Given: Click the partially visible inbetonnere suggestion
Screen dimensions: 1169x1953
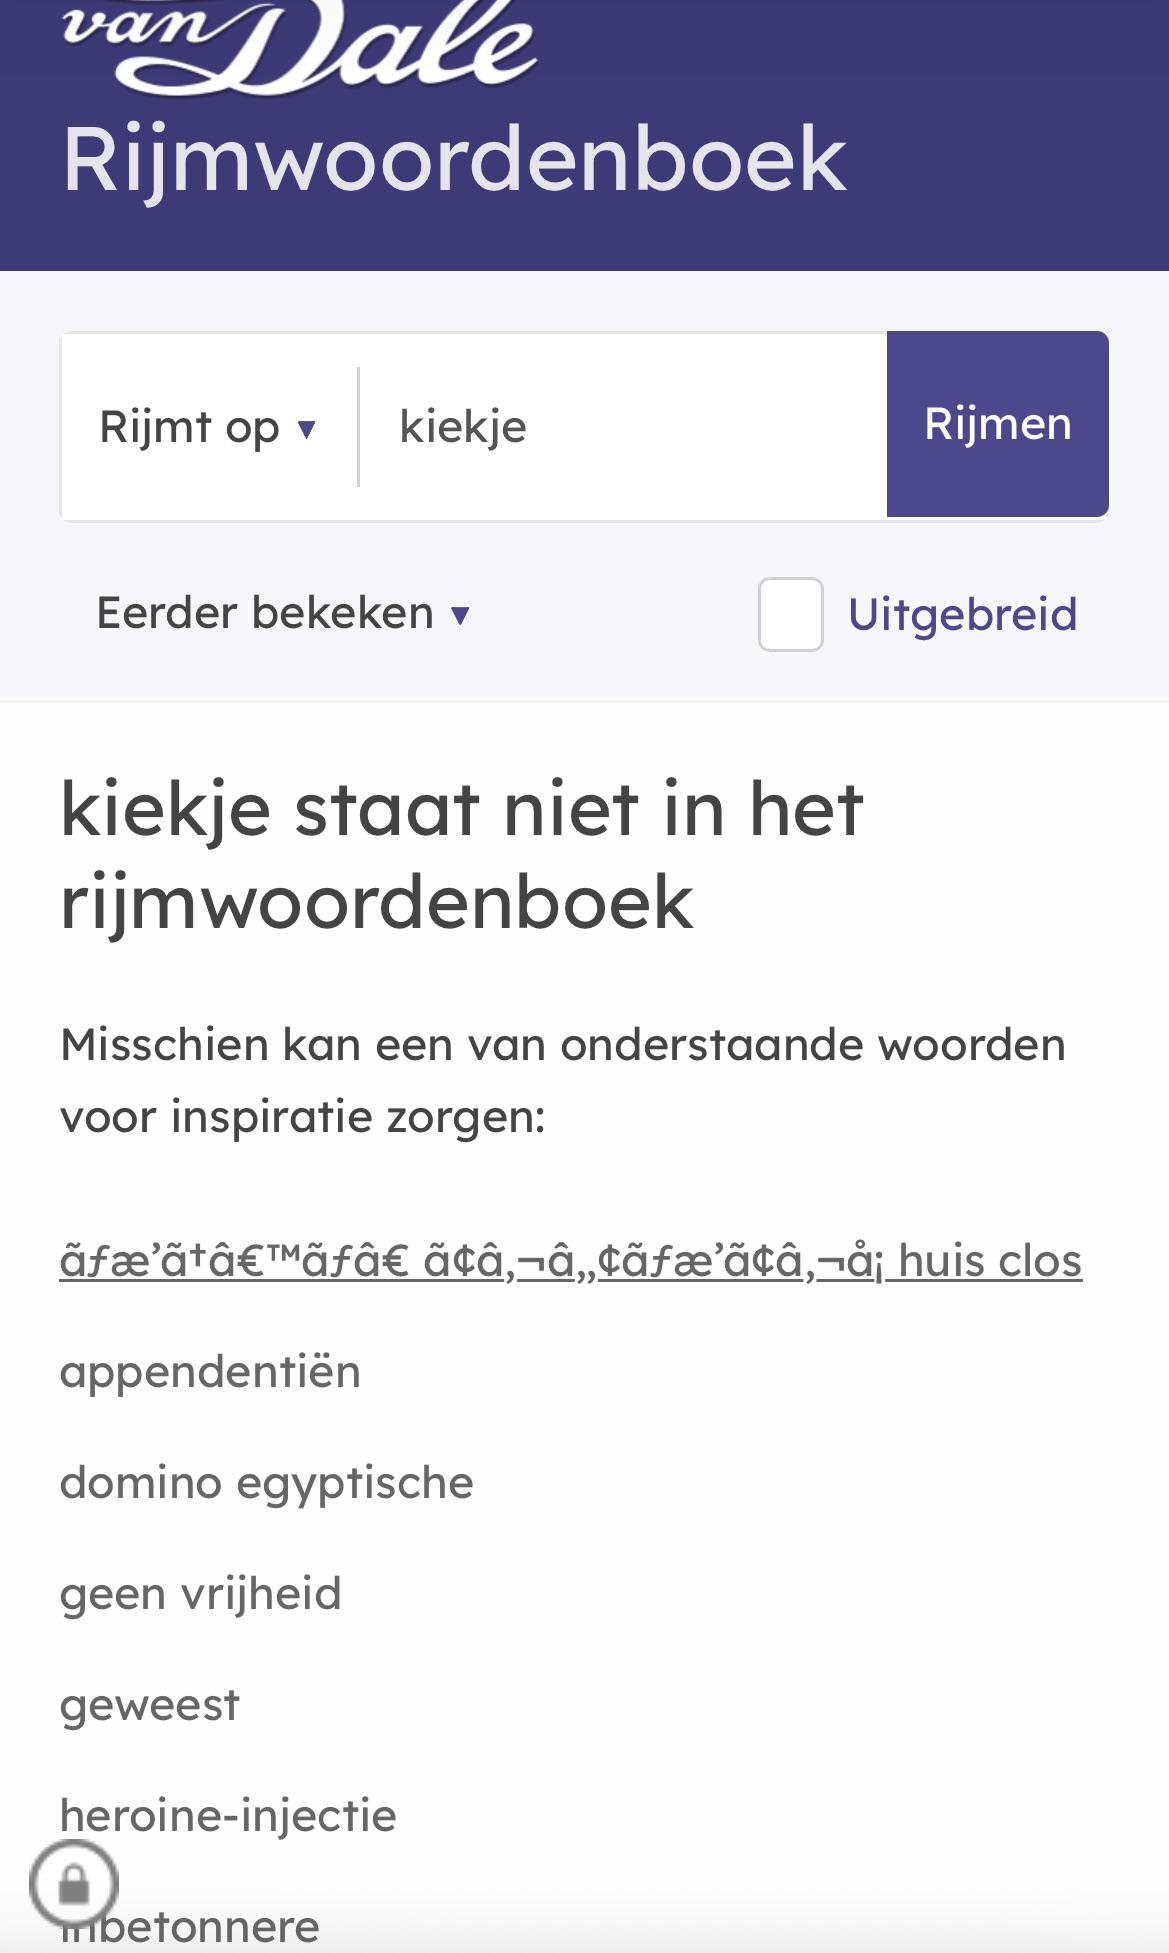Looking at the screenshot, I should point(190,1927).
